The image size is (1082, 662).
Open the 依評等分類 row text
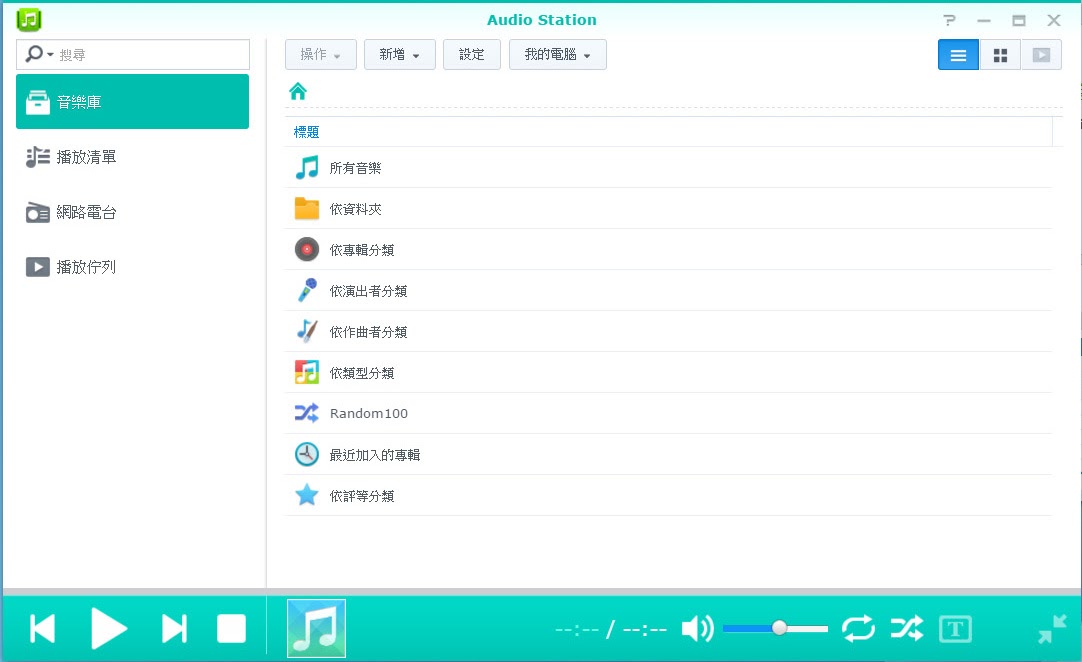point(362,496)
